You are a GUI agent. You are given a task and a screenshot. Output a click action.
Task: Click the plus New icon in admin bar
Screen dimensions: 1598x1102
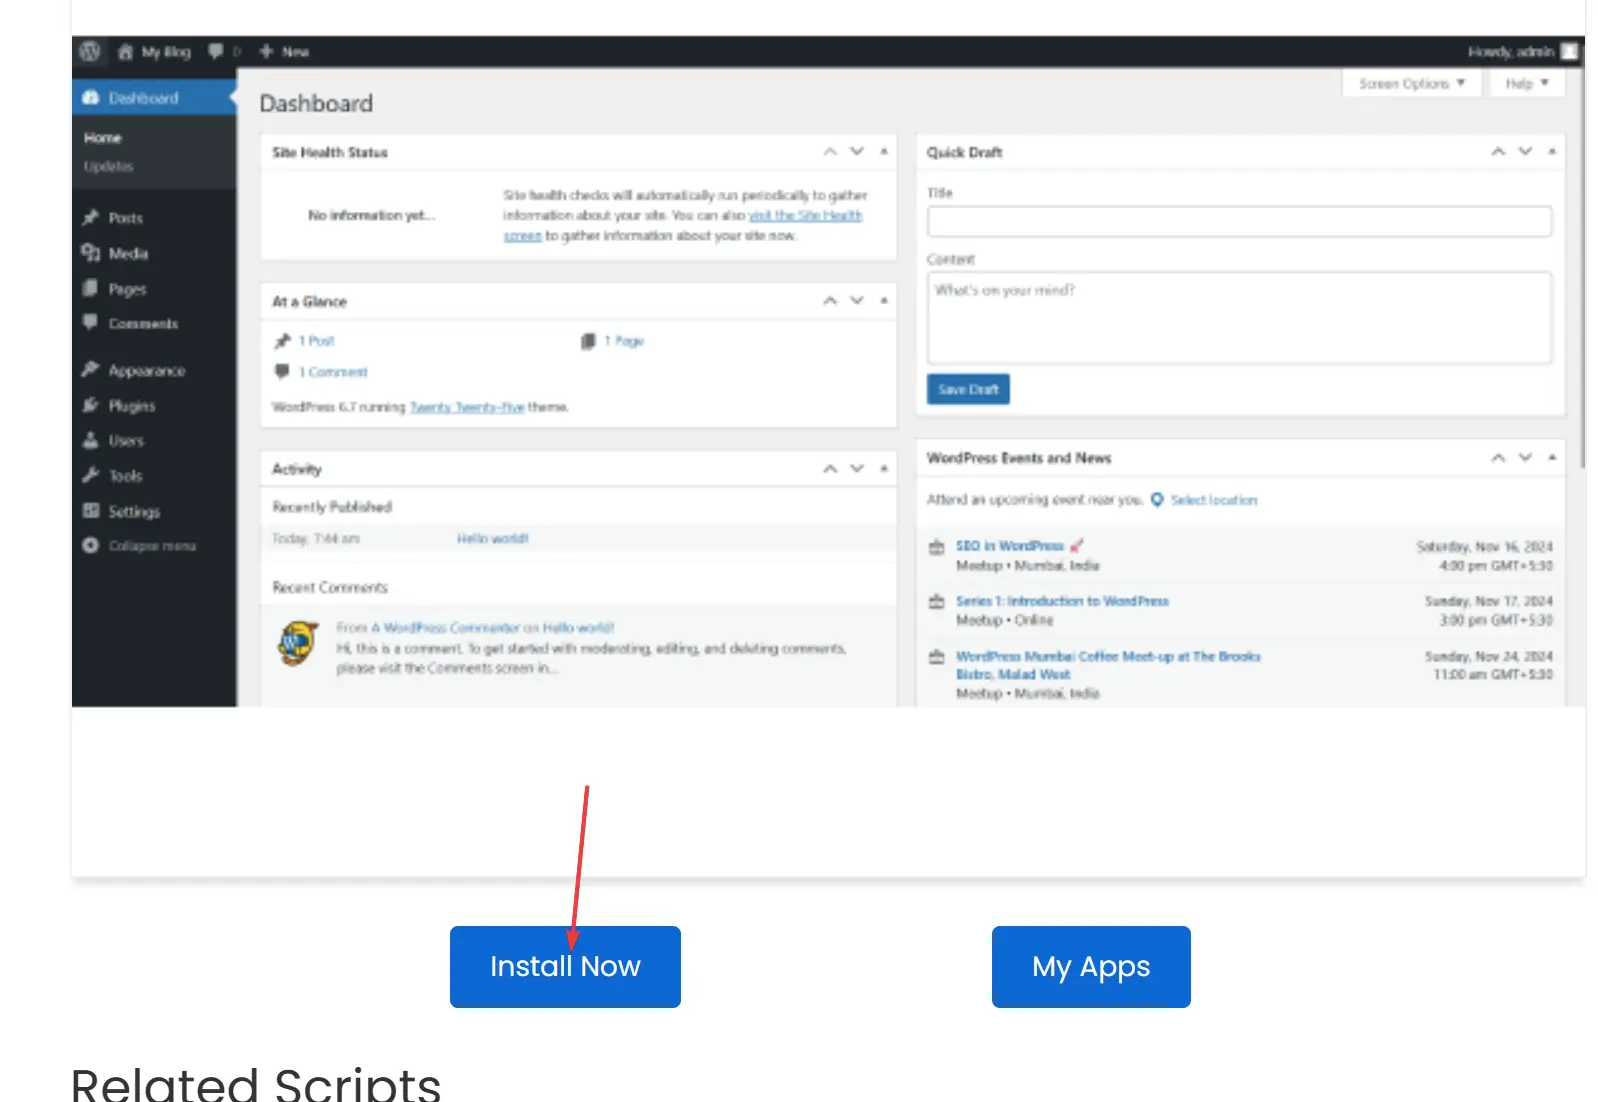(x=266, y=51)
